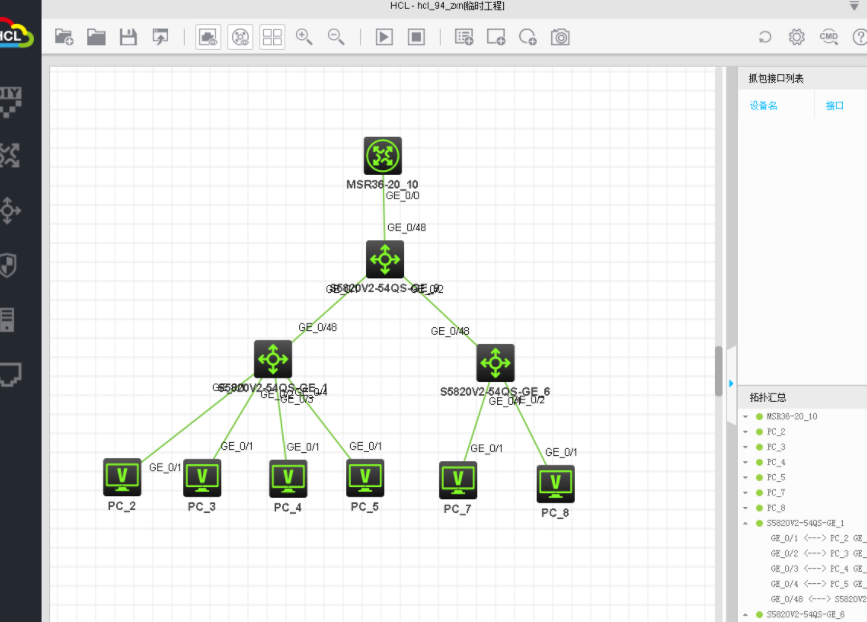The width and height of the screenshot is (867, 622).
Task: Click the 抓包接口列表 panel title
Action: pyautogui.click(x=776, y=79)
